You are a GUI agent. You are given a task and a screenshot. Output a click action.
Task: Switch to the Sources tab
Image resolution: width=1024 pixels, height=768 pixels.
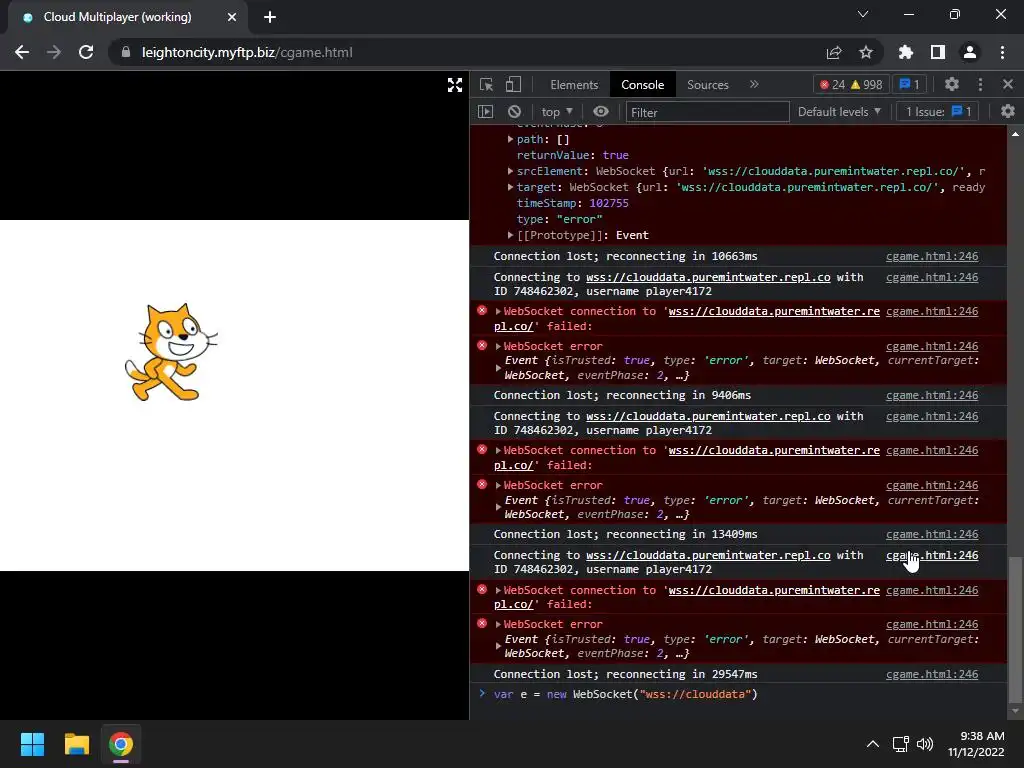click(707, 85)
